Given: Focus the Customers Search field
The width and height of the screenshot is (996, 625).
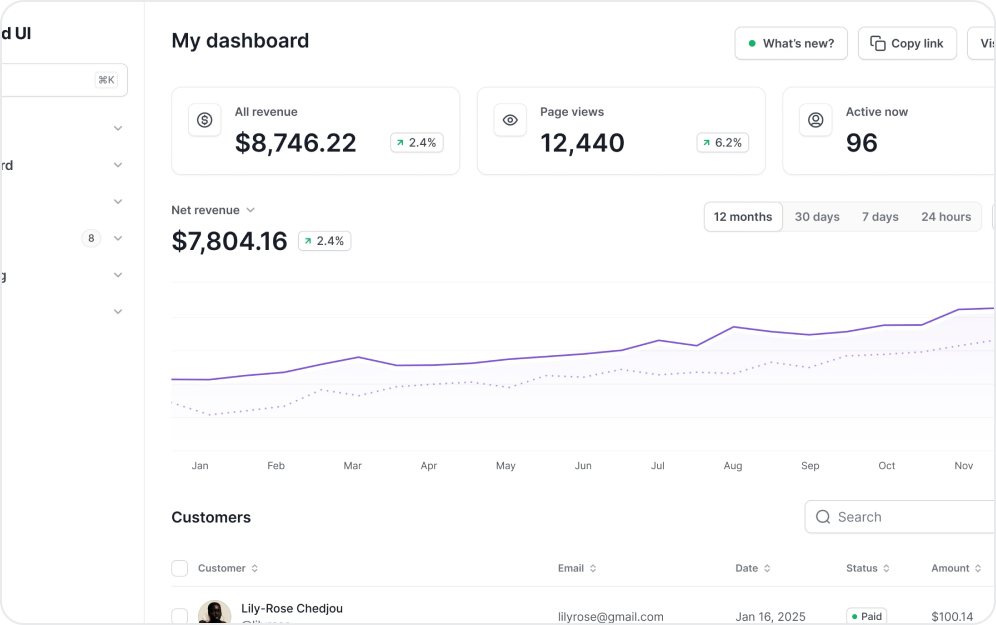Looking at the screenshot, I should tap(900, 517).
